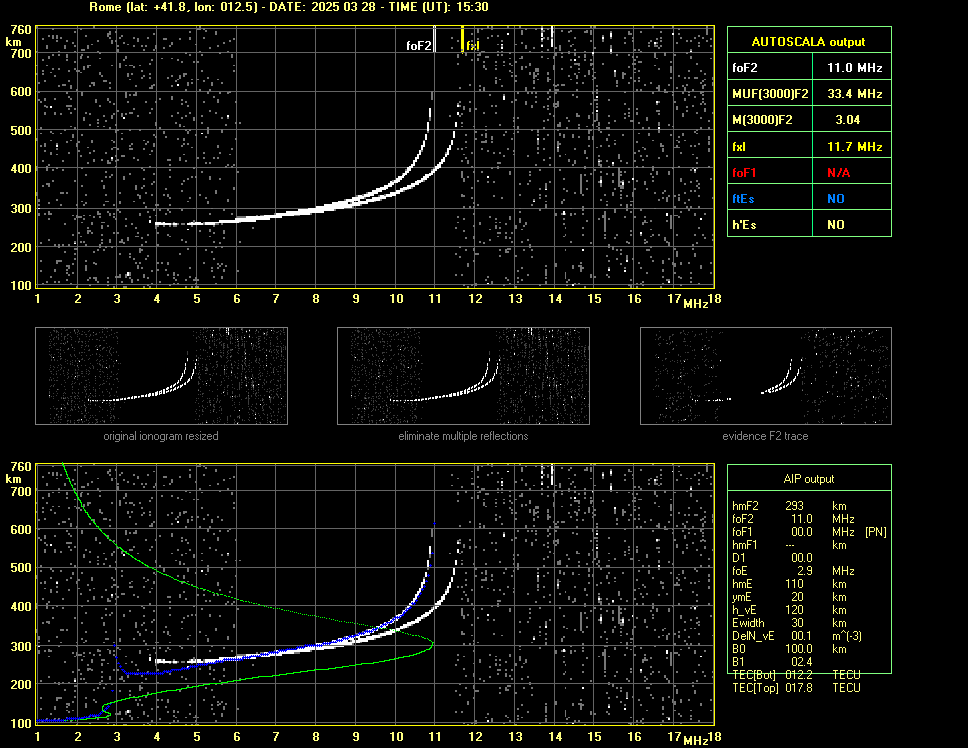
Task: Select the NO value for h'Es
Action: 836,225
